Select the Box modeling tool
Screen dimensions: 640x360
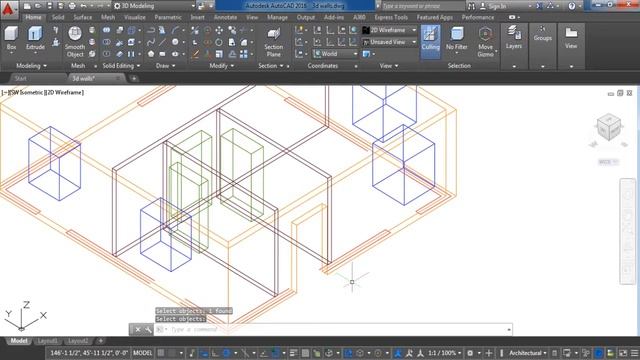point(11,39)
